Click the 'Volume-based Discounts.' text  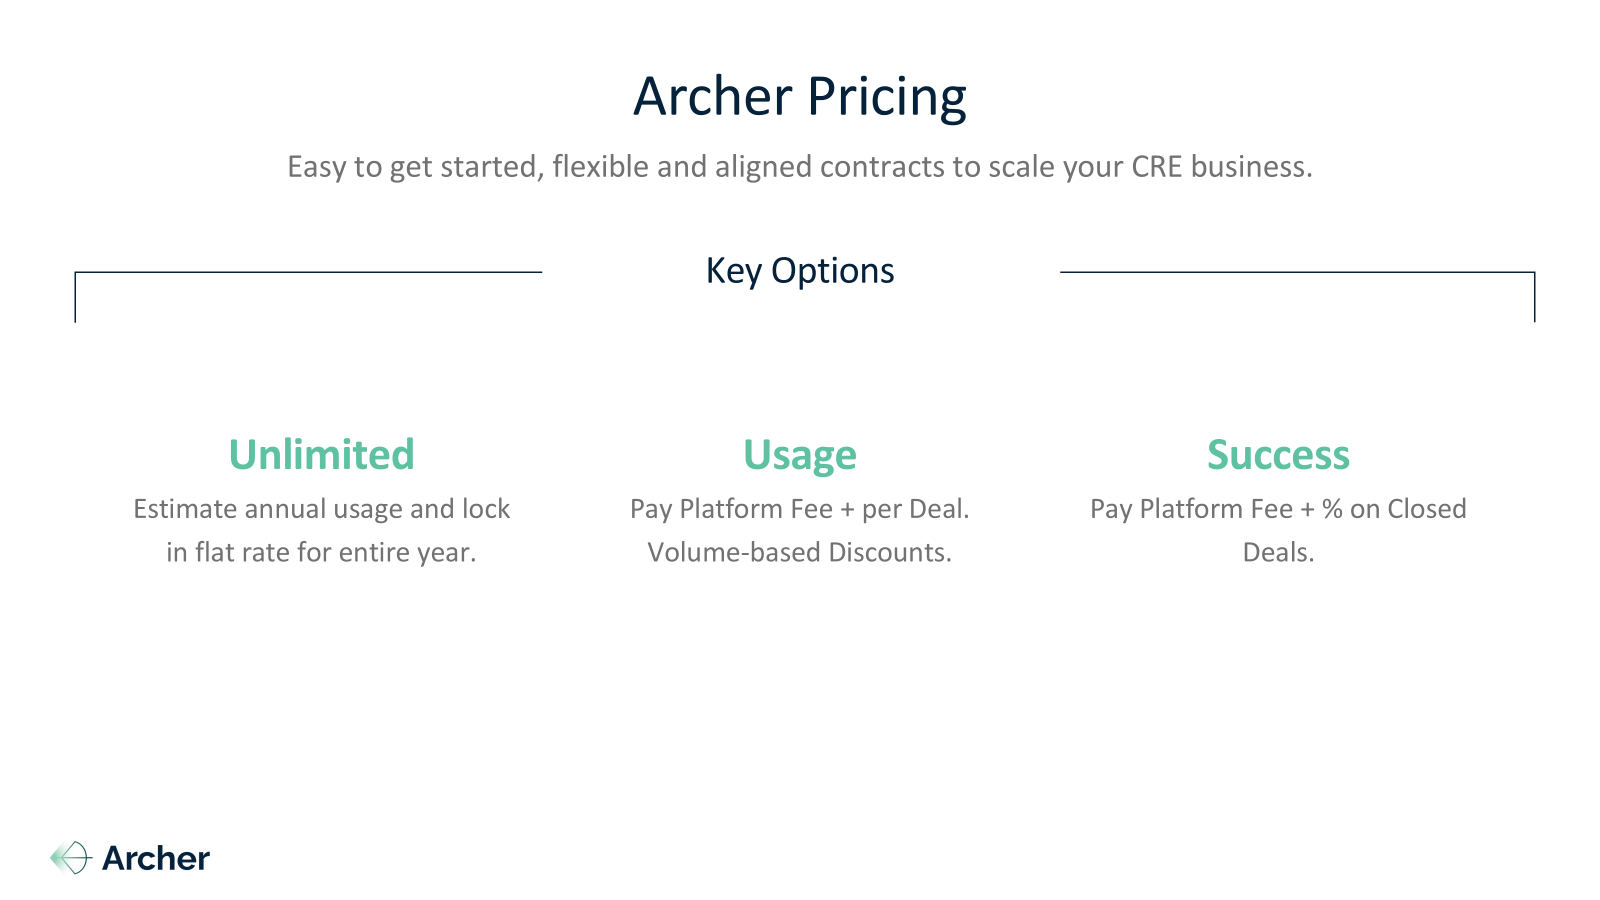800,553
